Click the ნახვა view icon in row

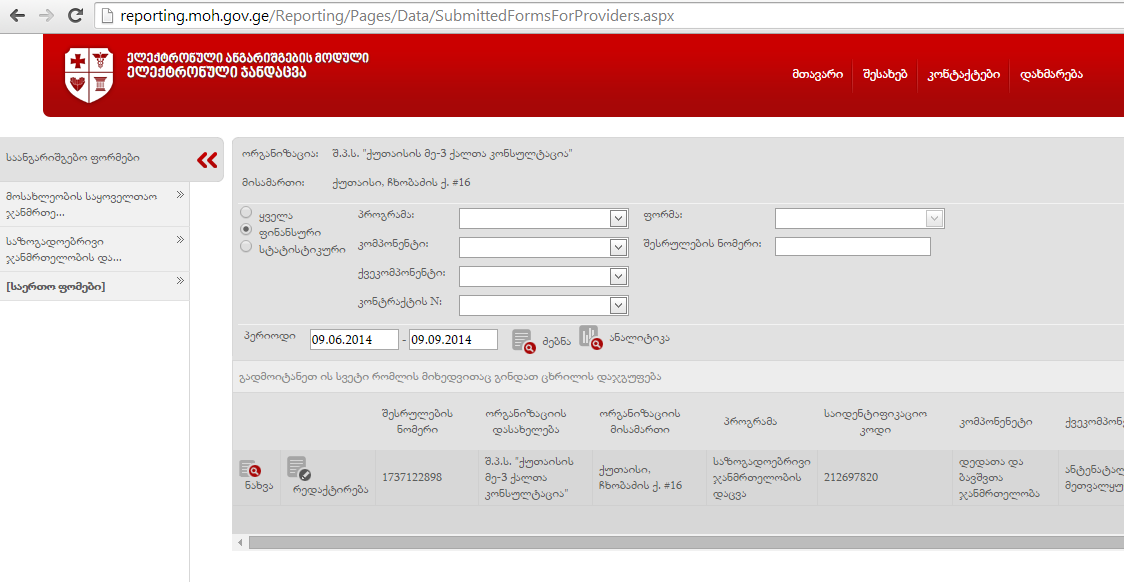coord(250,468)
